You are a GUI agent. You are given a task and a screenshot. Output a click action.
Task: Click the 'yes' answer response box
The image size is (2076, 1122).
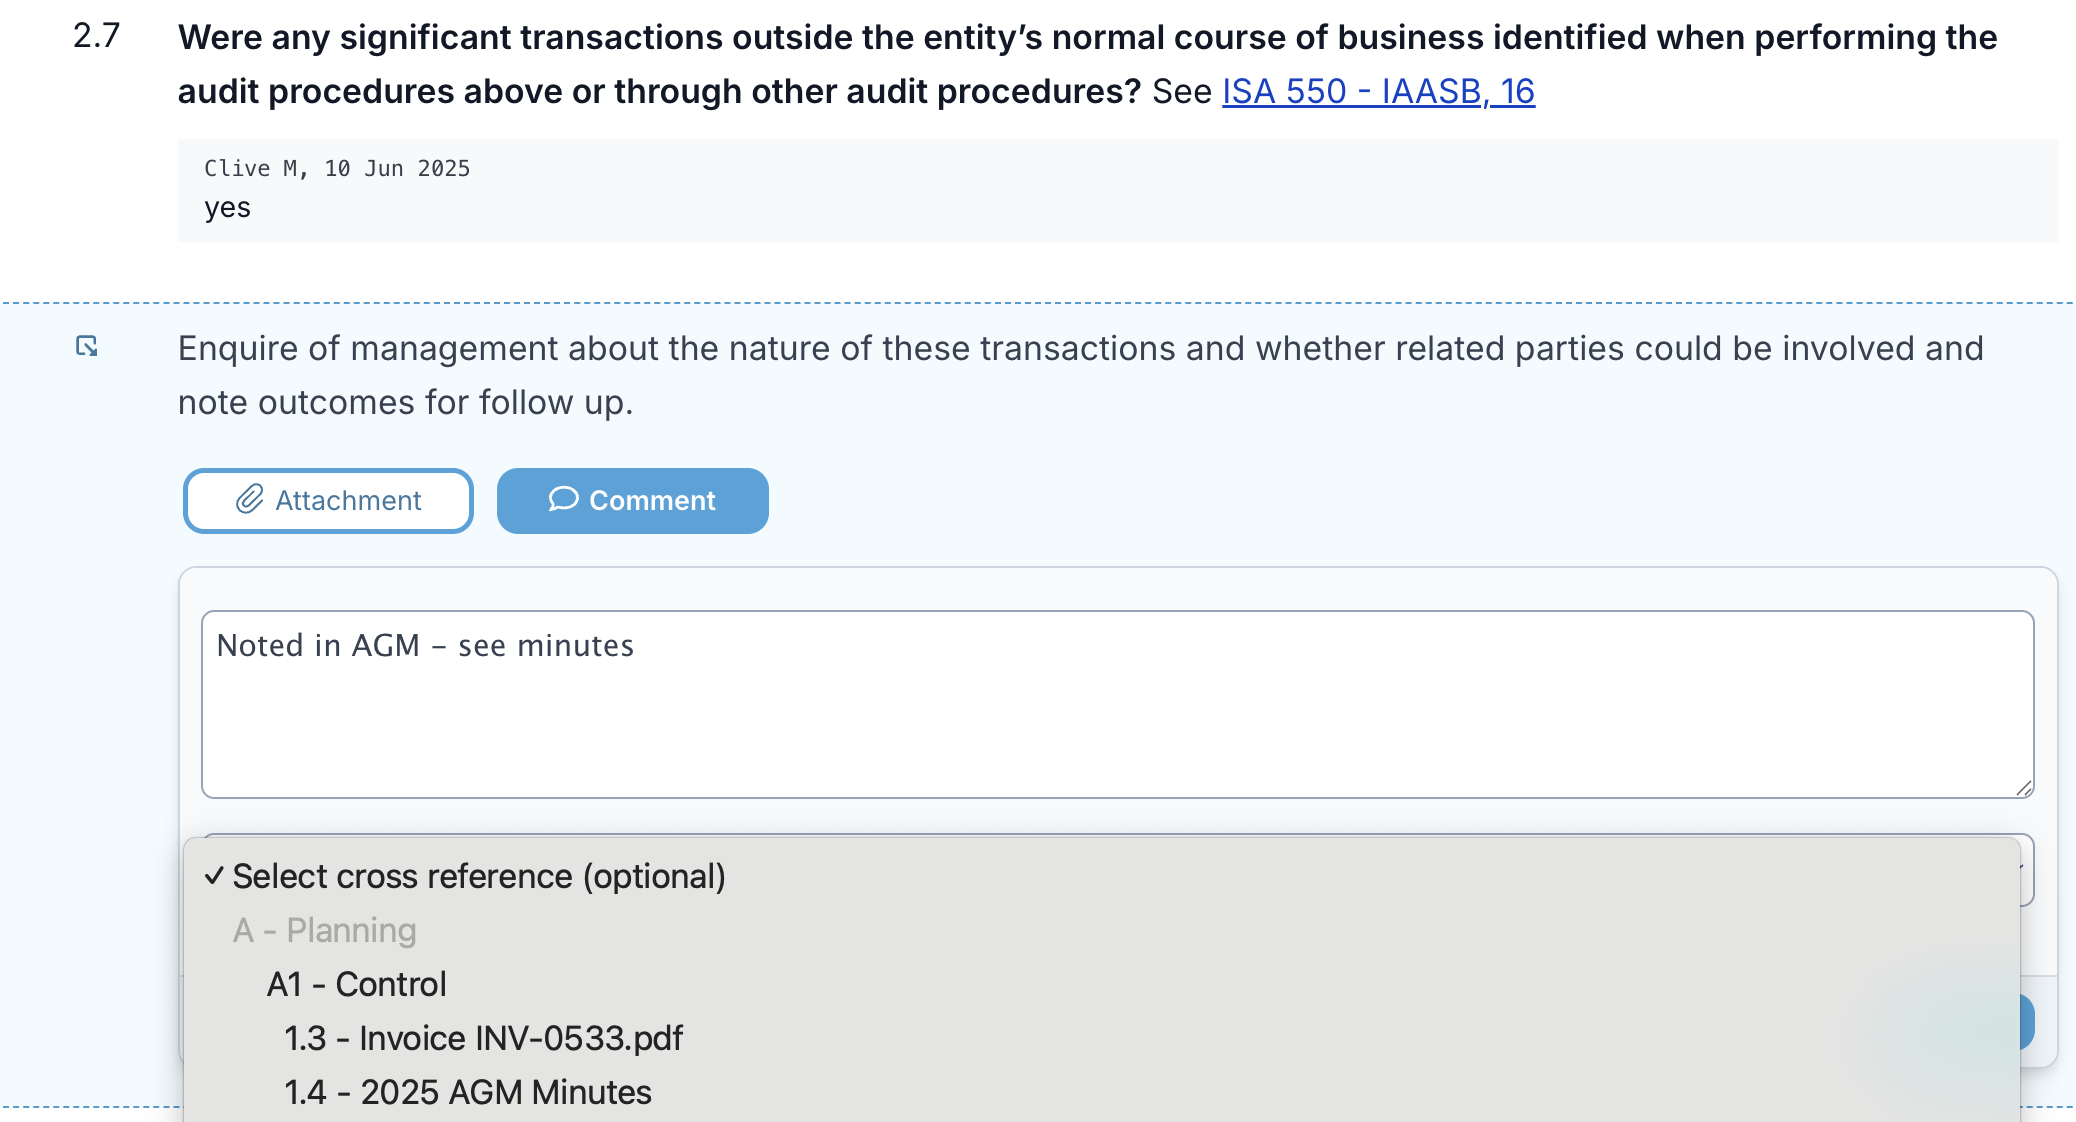[1117, 190]
